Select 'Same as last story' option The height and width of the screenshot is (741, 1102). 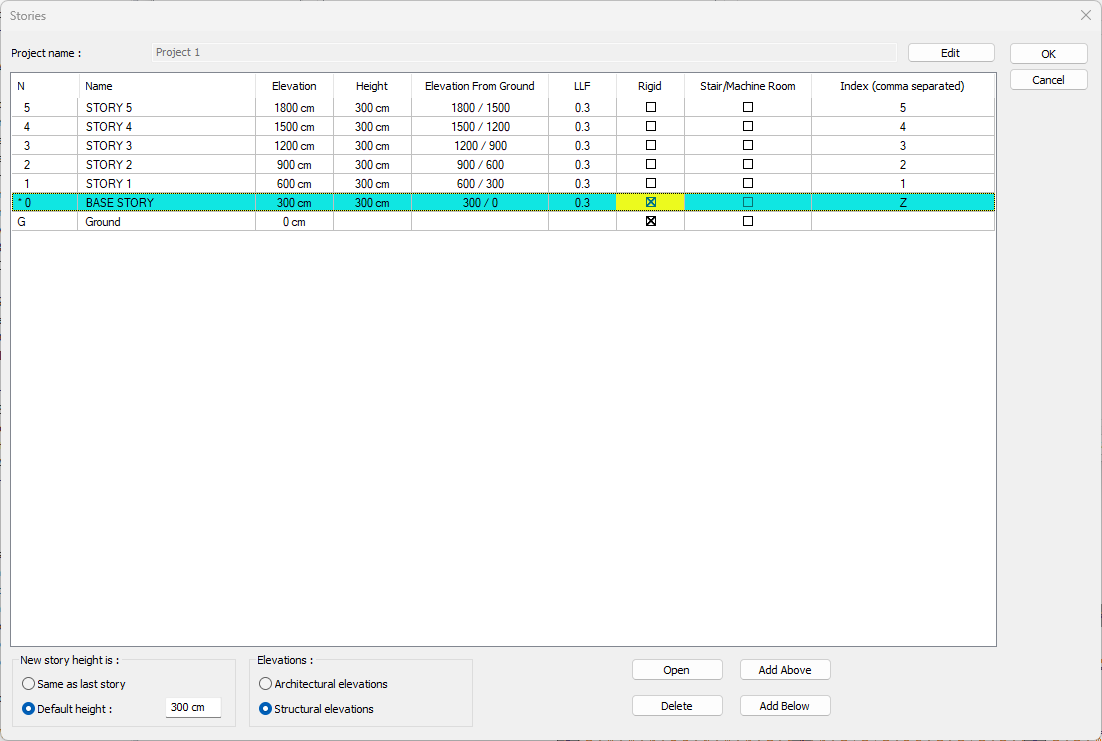[29, 684]
